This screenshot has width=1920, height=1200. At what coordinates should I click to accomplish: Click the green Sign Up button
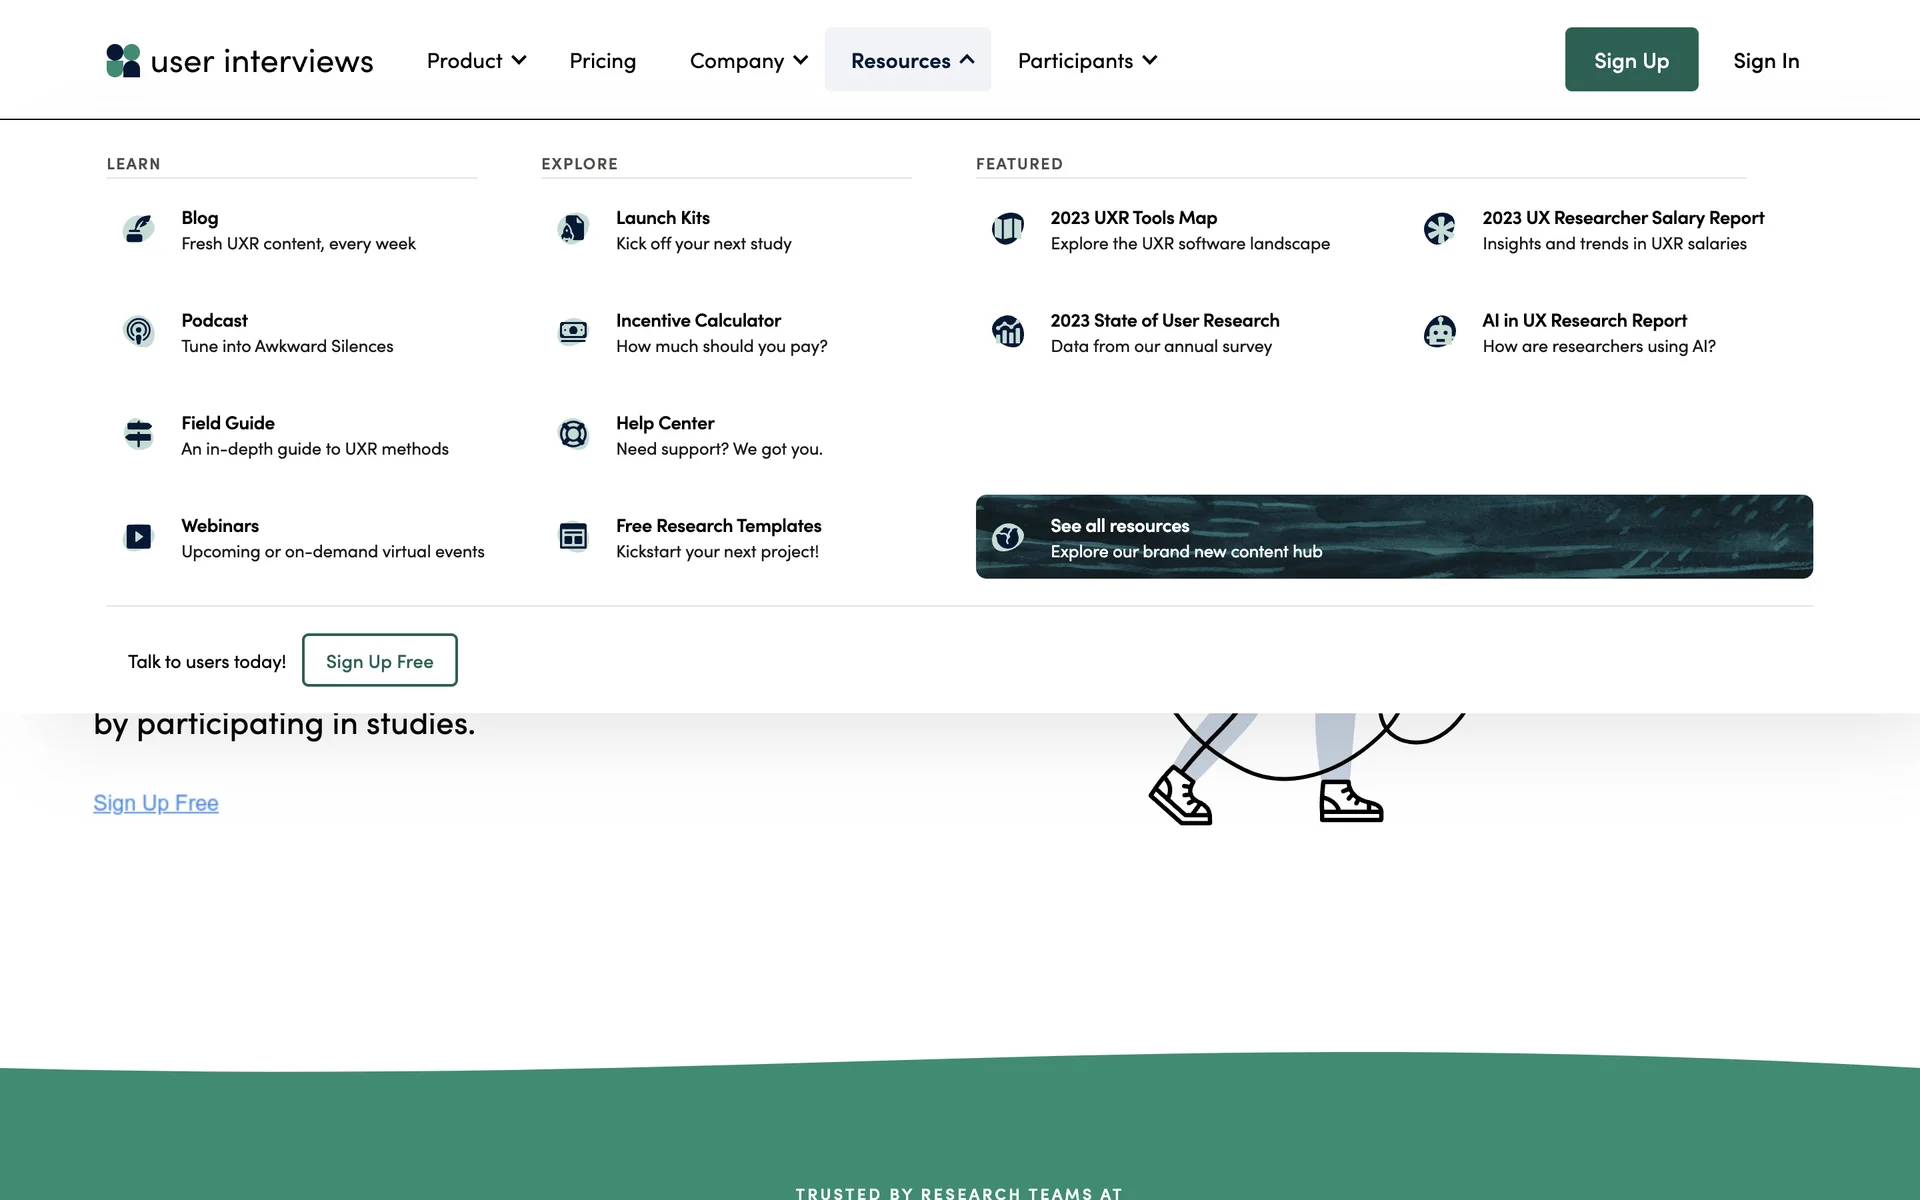[x=1631, y=60]
